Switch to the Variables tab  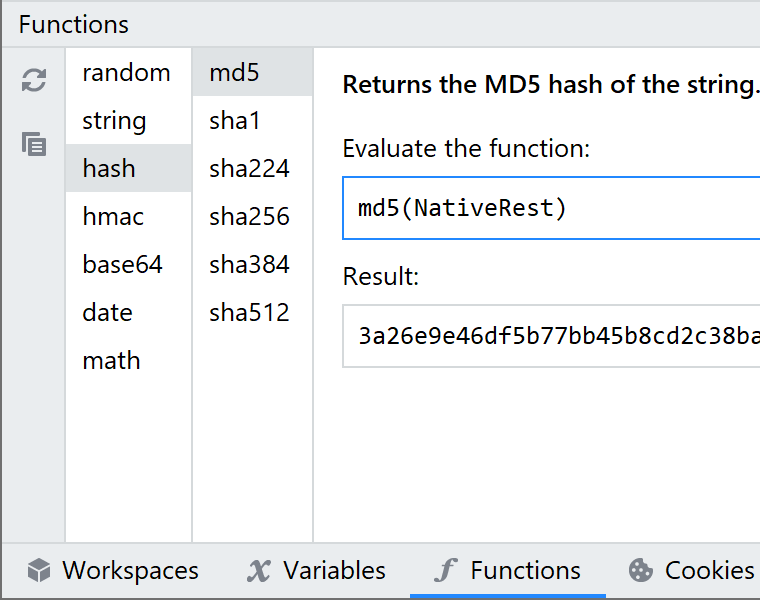[x=316, y=571]
